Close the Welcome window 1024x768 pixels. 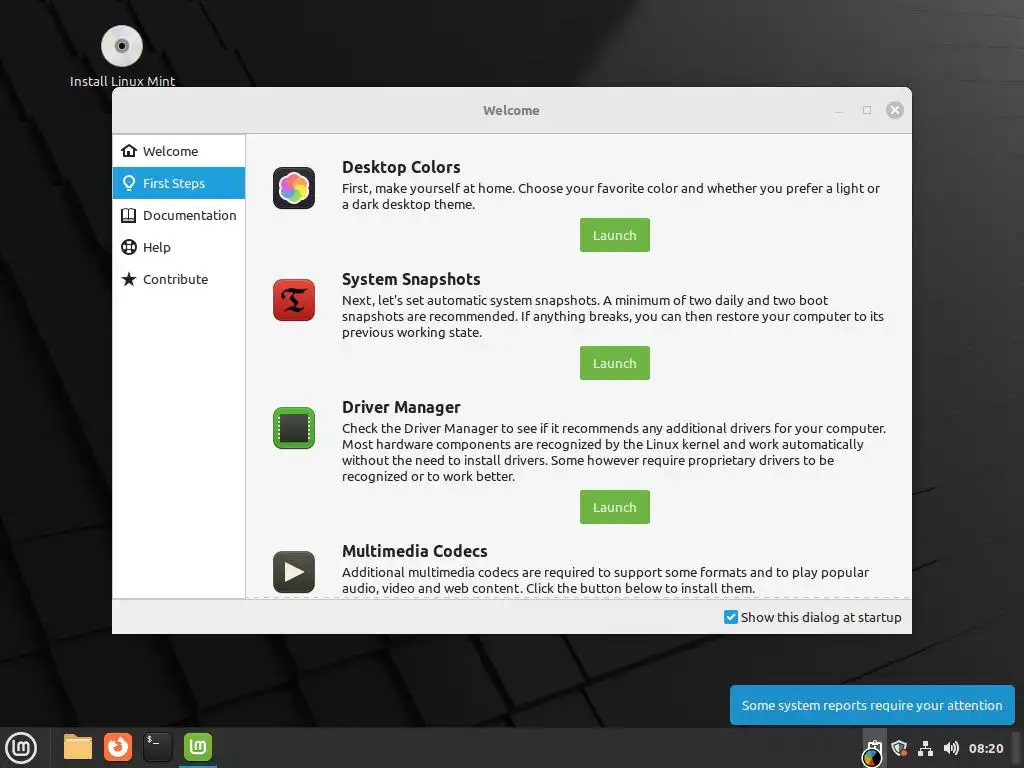(x=895, y=110)
